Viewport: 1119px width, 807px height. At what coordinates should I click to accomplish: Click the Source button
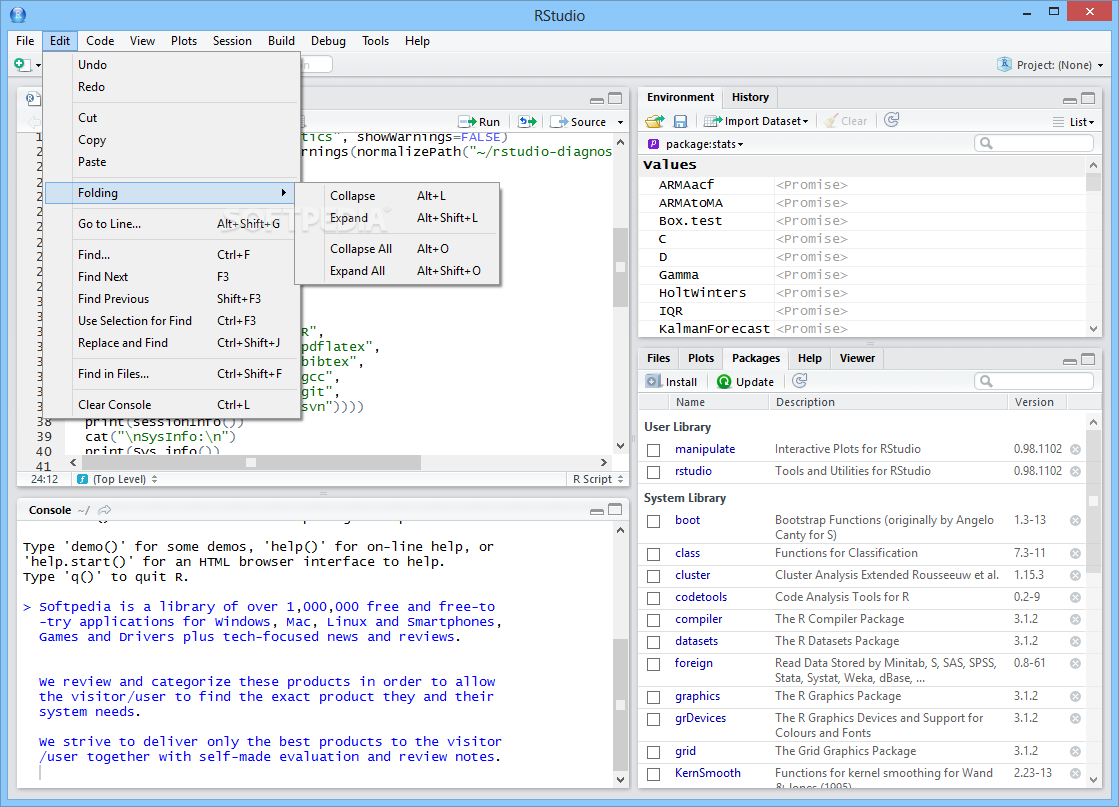579,122
